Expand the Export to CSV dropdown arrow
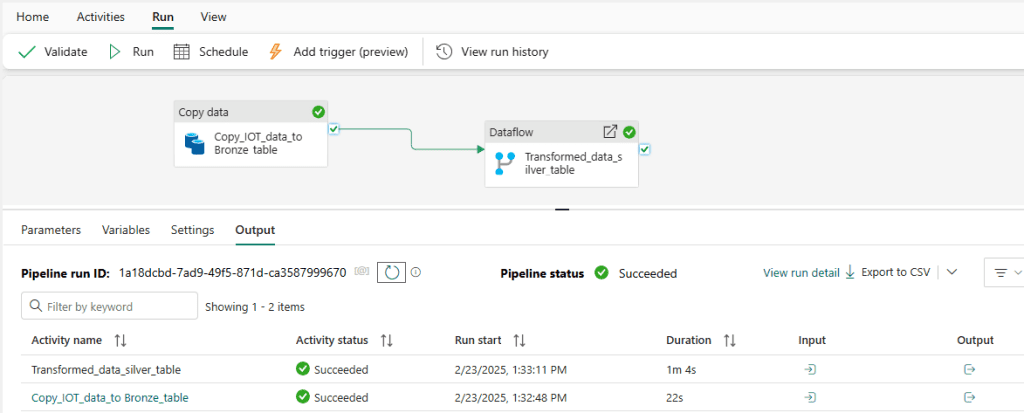This screenshot has height=413, width=1024. pyautogui.click(x=952, y=272)
